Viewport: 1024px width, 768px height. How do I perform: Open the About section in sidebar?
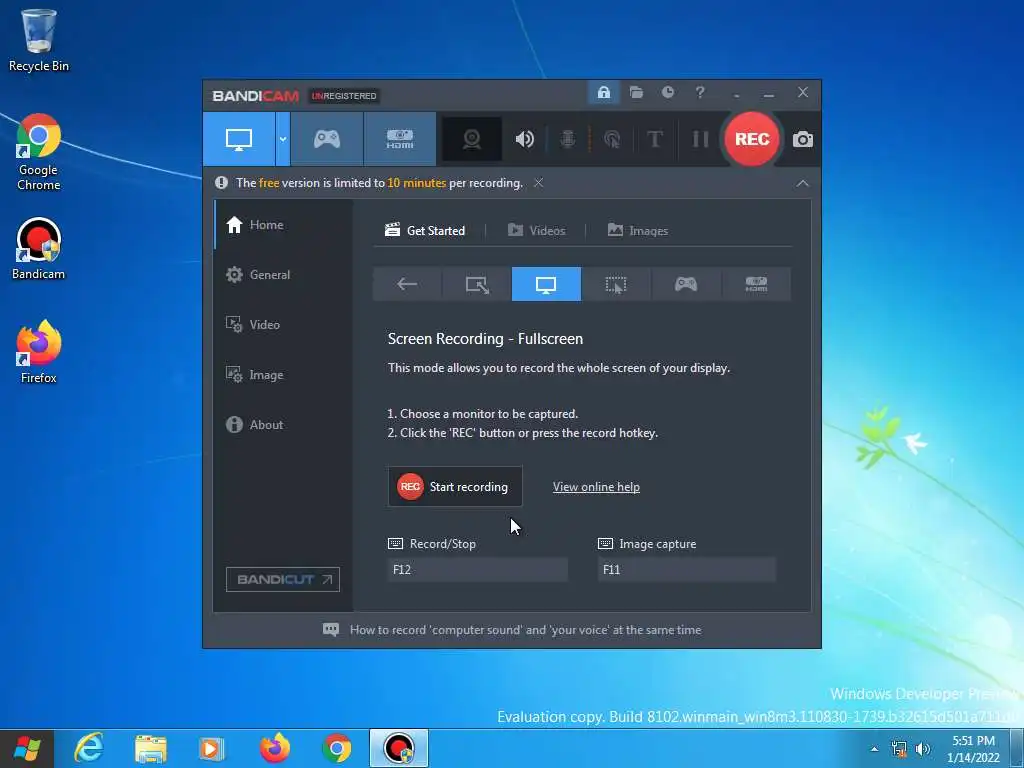283,424
